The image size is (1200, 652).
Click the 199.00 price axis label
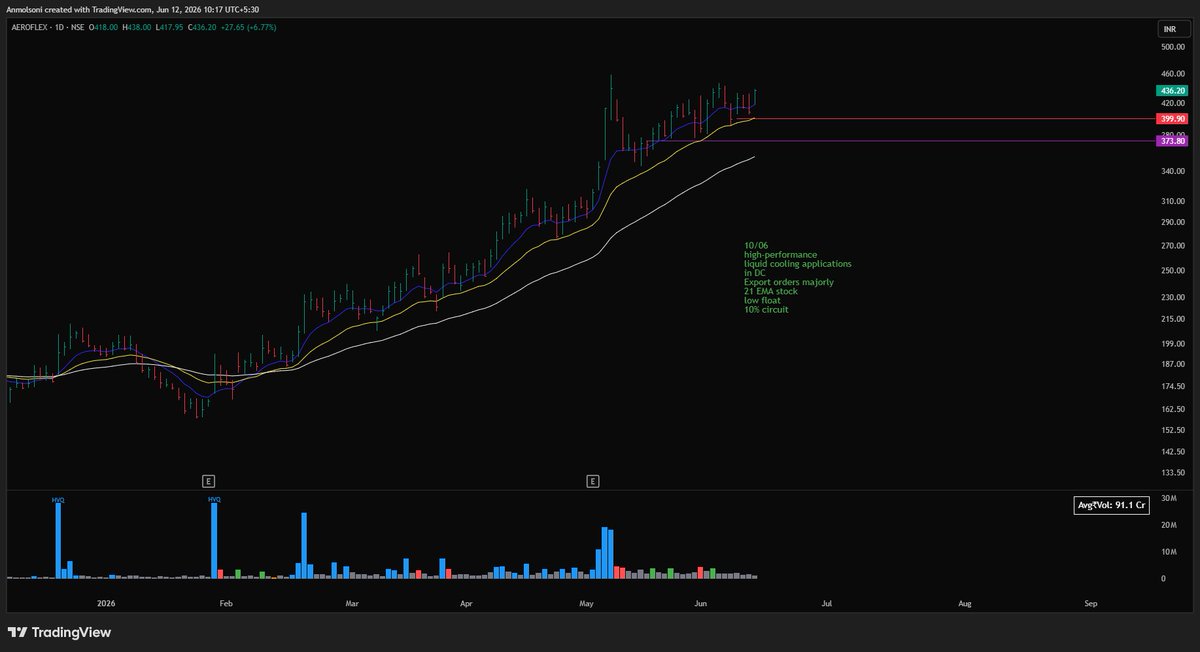1172,344
